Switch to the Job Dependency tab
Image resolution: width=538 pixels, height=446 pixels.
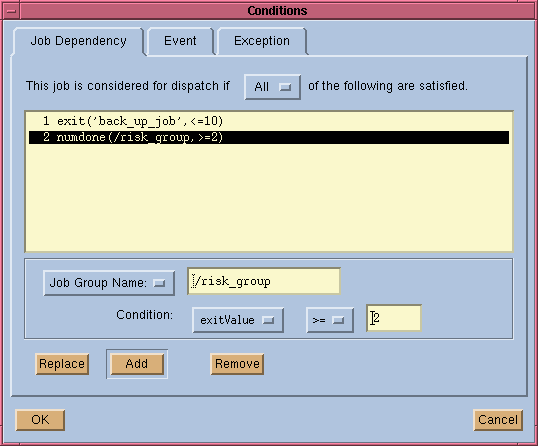click(78, 41)
